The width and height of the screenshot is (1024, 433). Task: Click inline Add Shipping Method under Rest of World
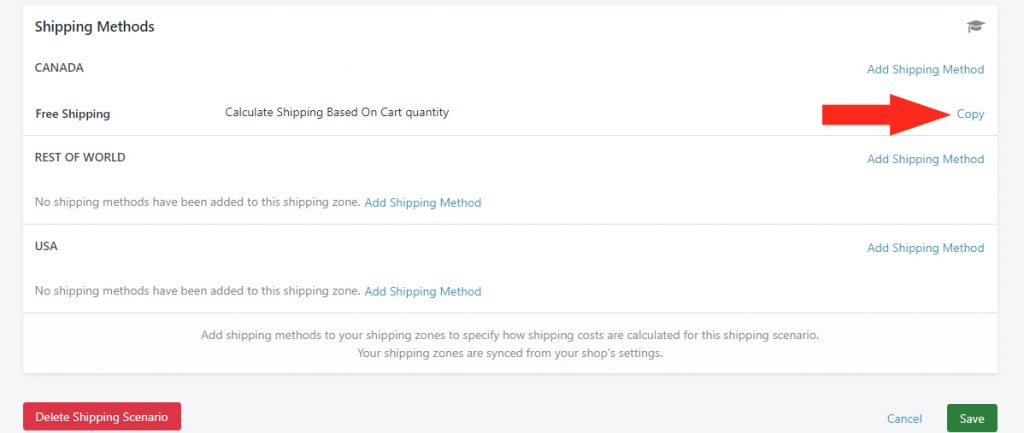tap(422, 203)
